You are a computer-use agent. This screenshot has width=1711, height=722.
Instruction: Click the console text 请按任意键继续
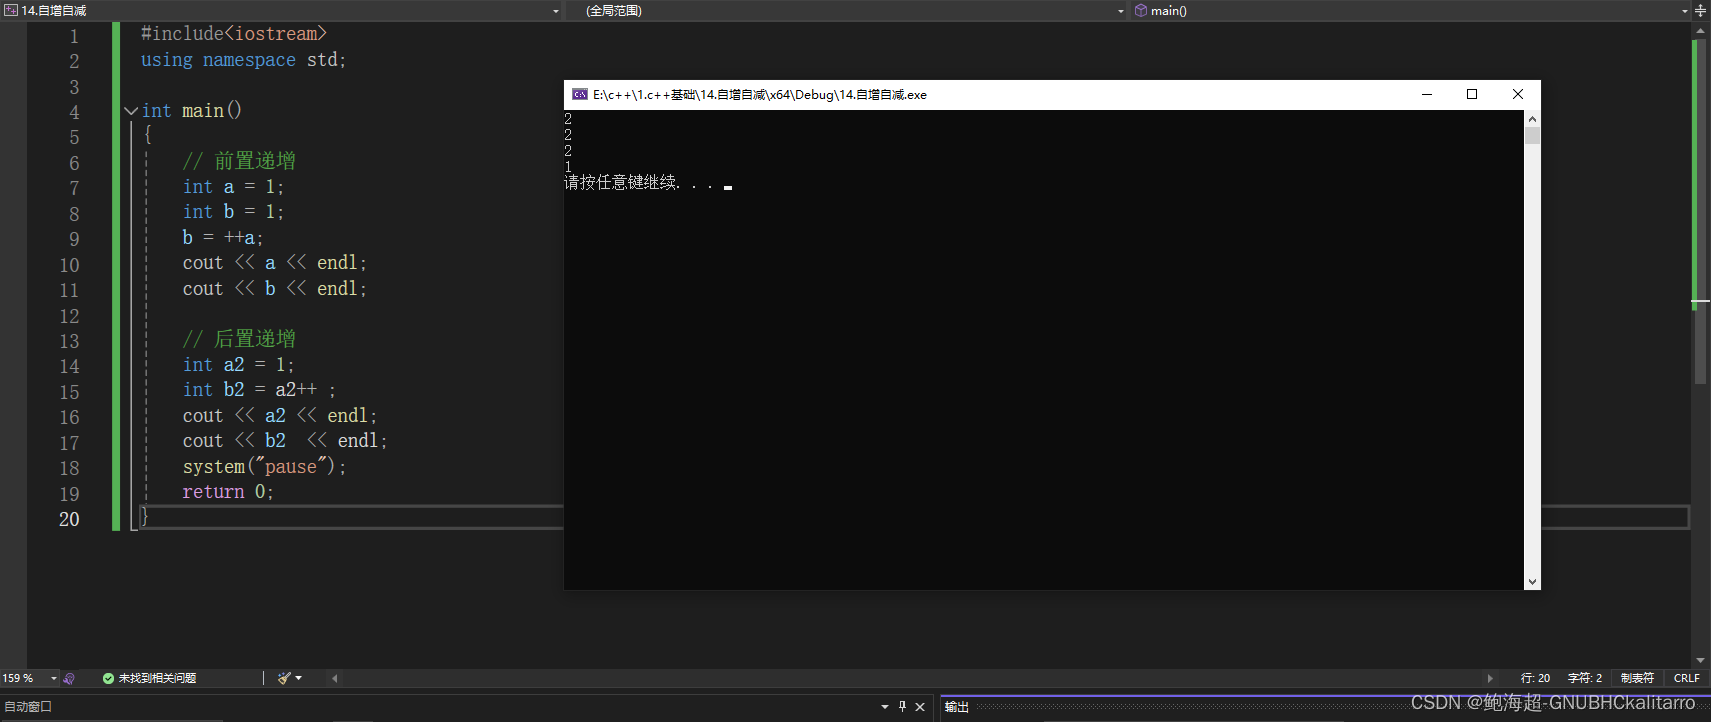pos(621,183)
